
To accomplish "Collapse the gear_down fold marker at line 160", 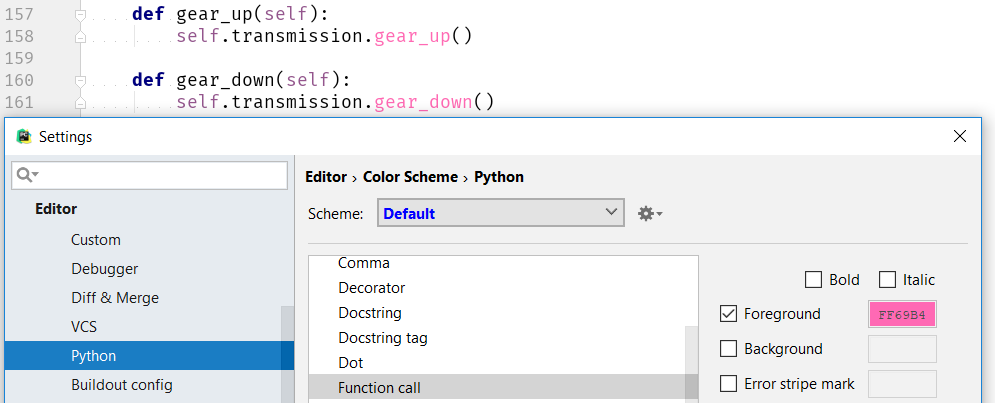I will click(x=80, y=81).
